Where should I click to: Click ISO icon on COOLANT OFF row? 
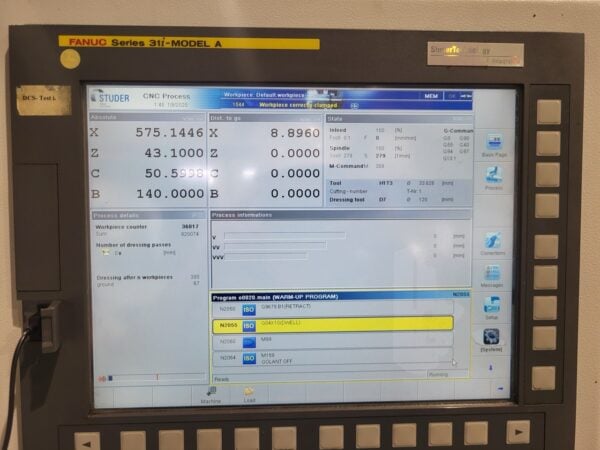249,358
